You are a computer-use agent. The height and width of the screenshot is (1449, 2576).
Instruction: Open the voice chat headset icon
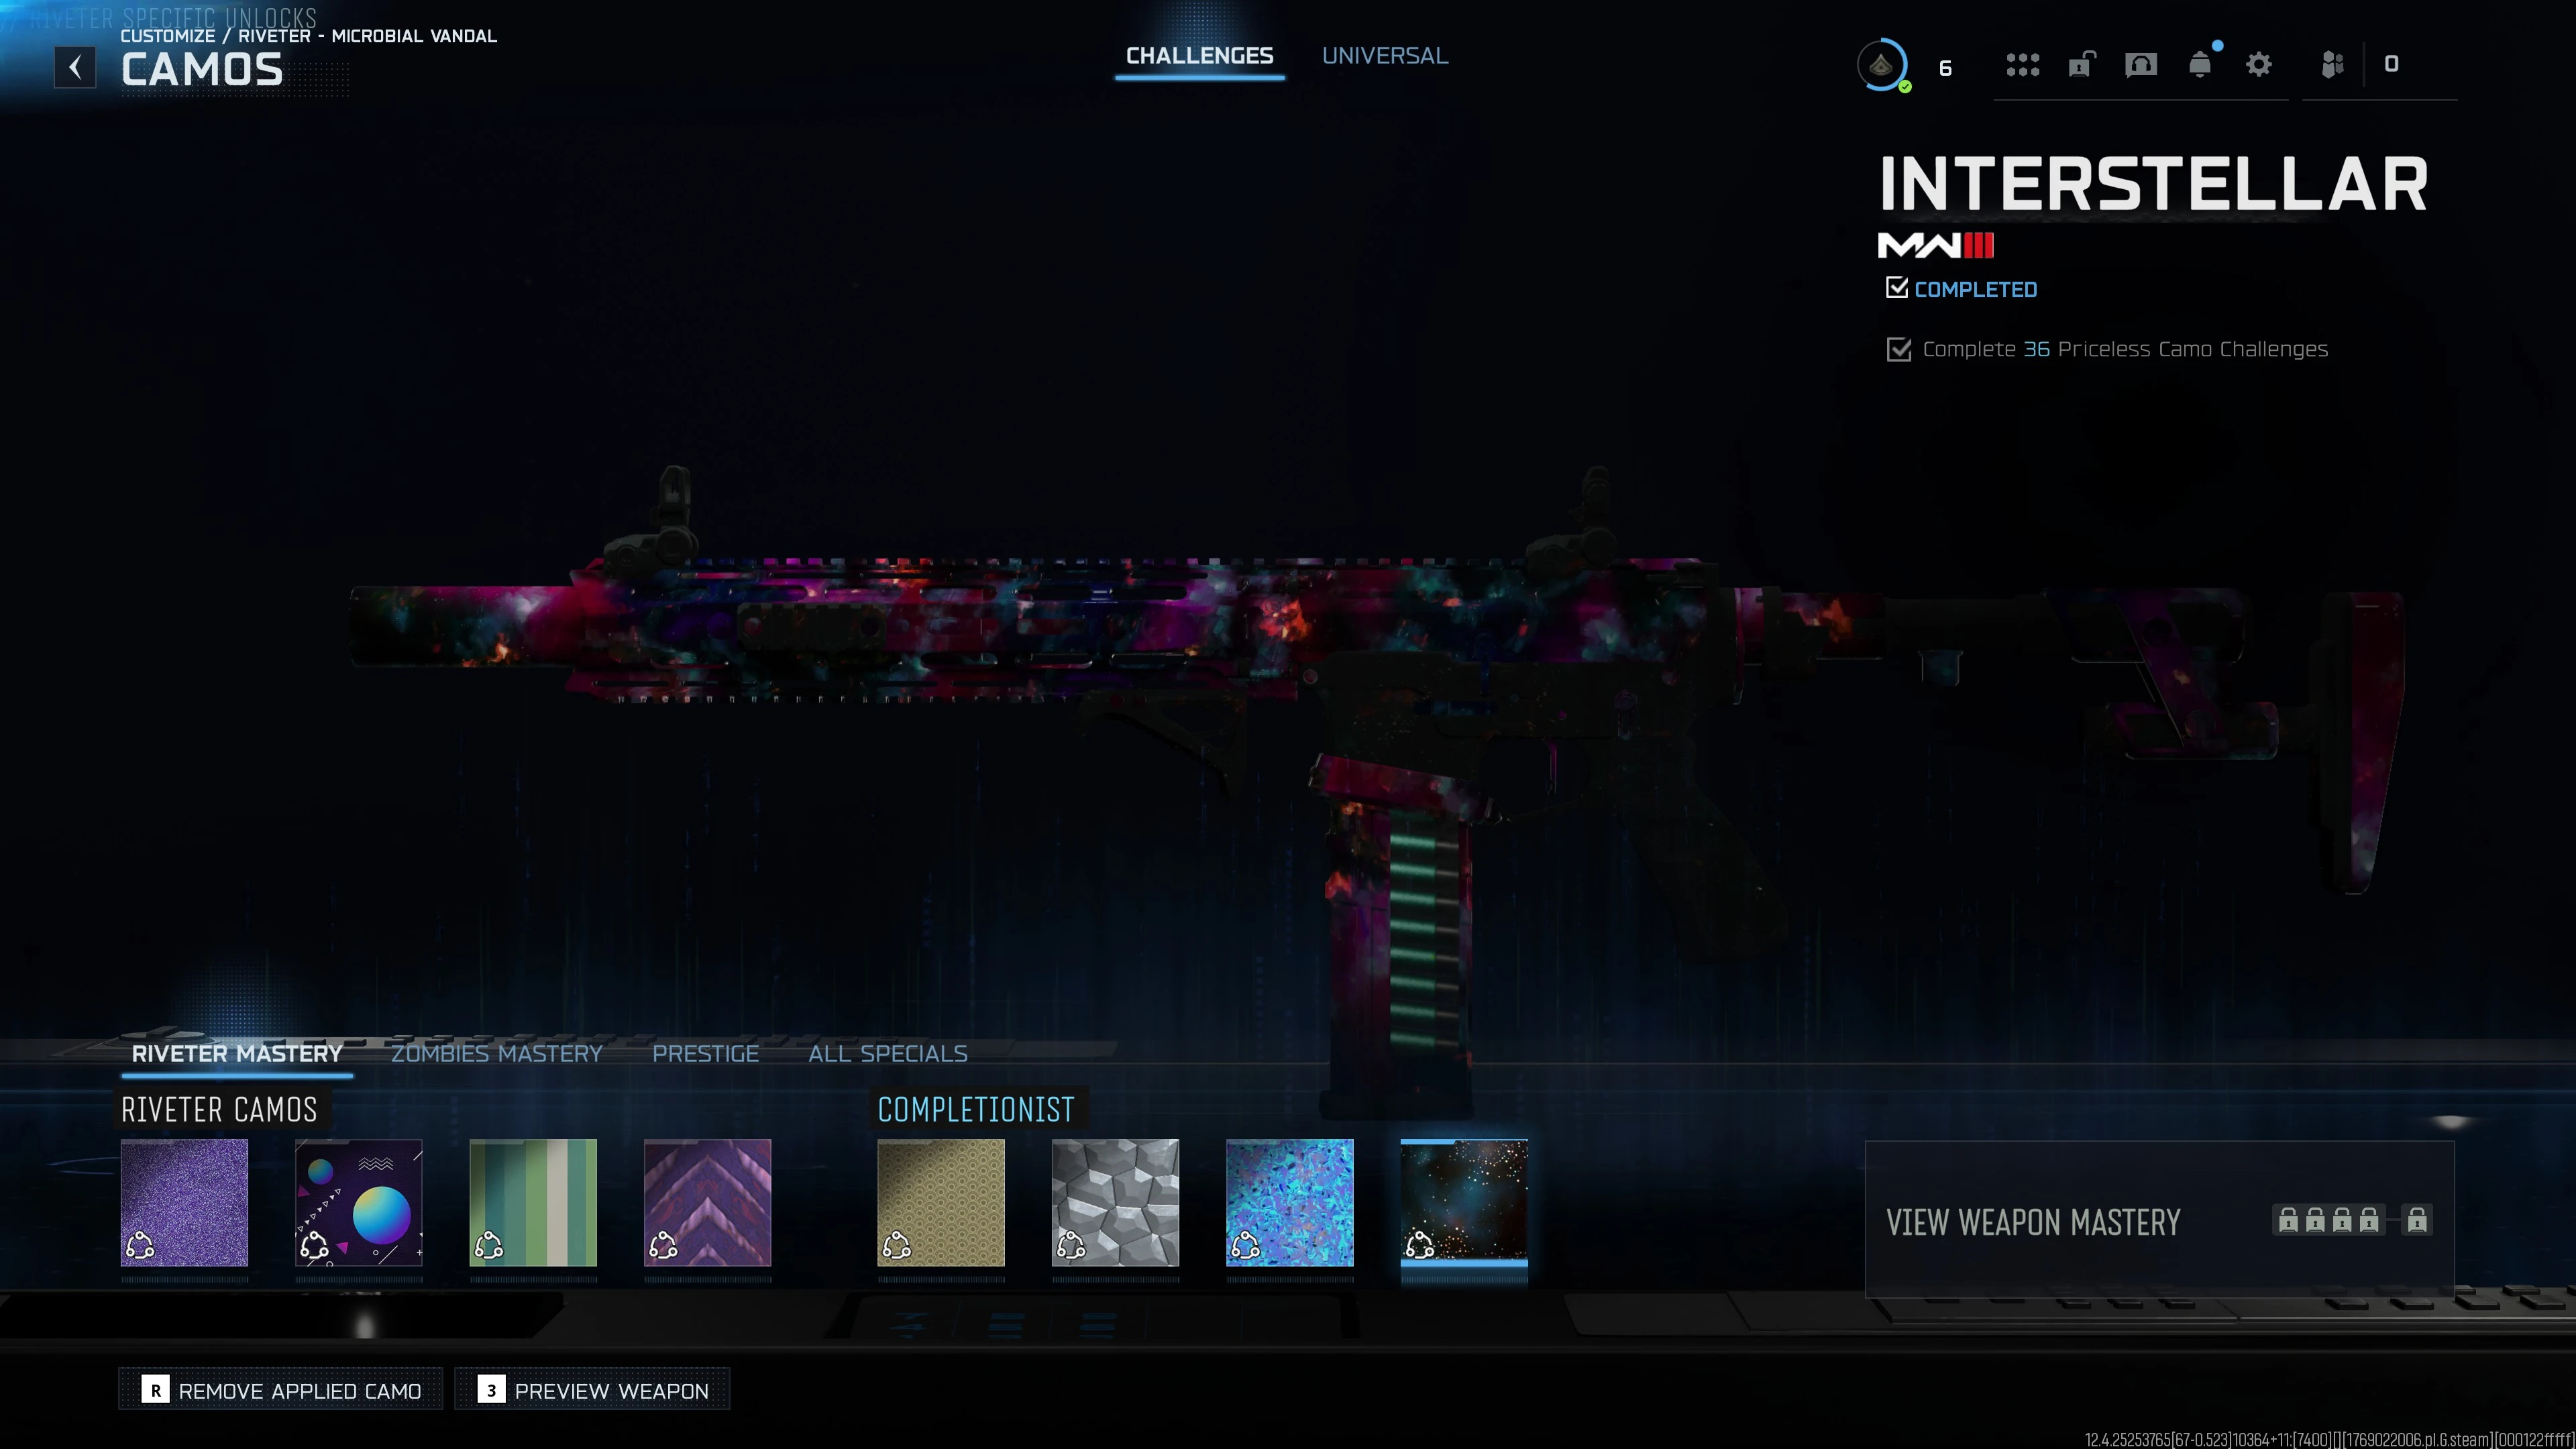[x=2140, y=65]
